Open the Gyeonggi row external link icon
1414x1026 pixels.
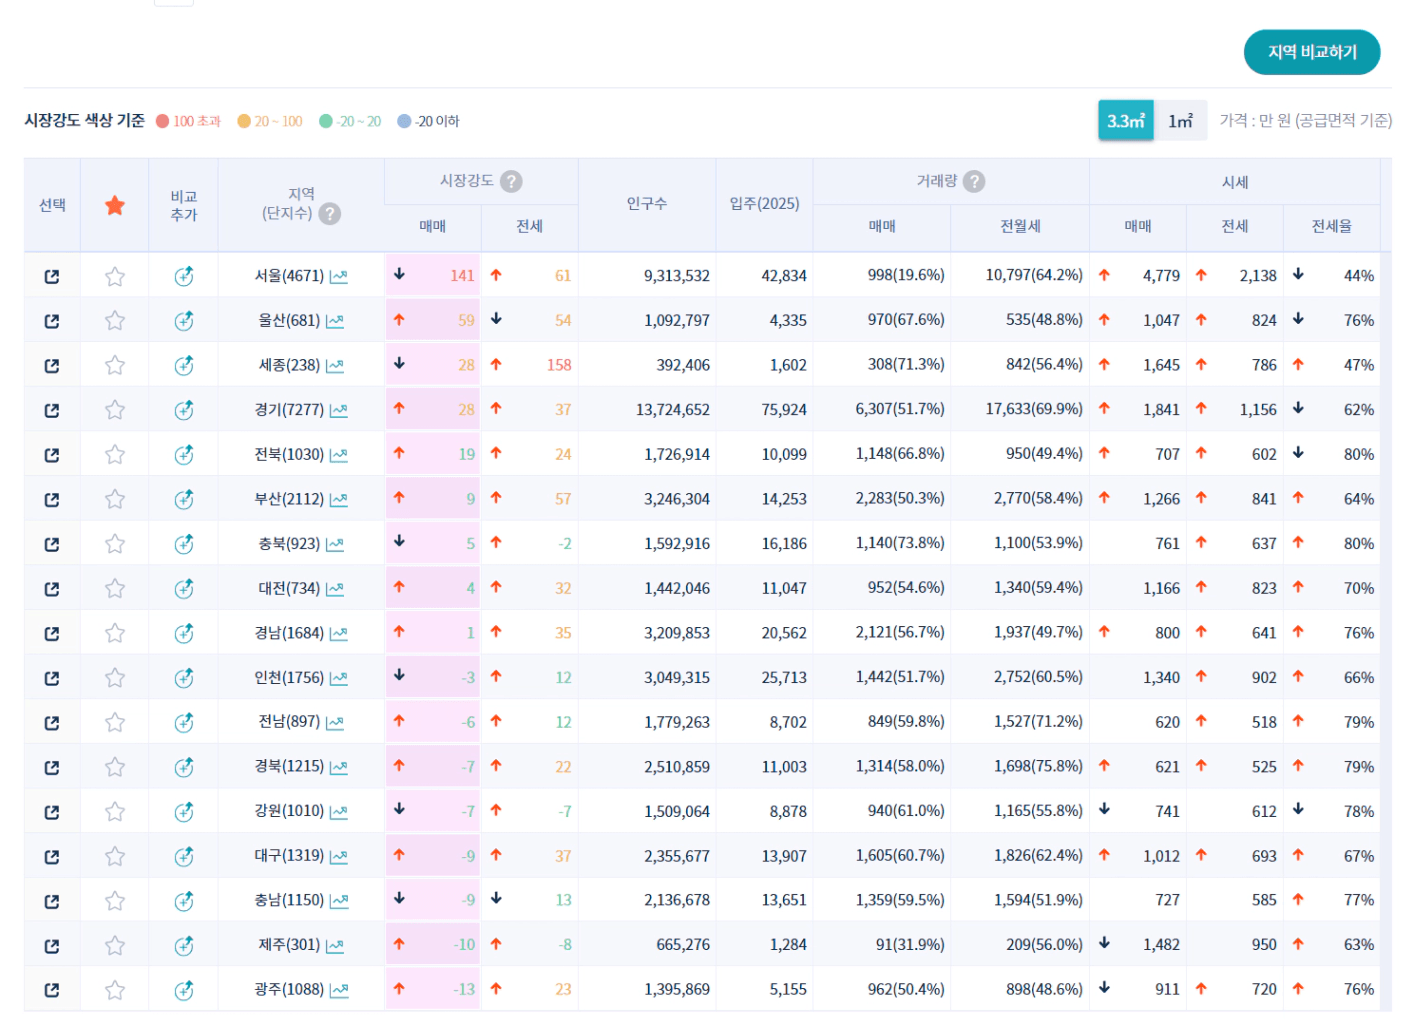pos(52,411)
